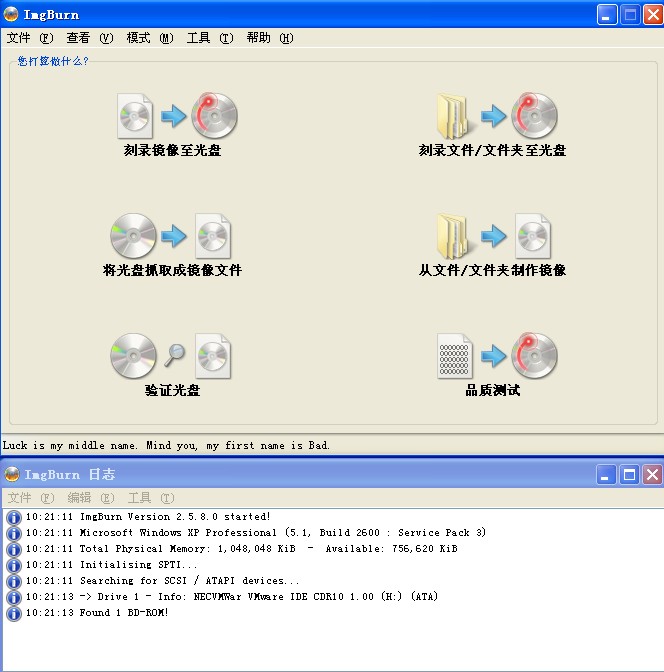Open the 工具 (T) menu in the log window
The width and height of the screenshot is (664, 672).
coord(151,498)
